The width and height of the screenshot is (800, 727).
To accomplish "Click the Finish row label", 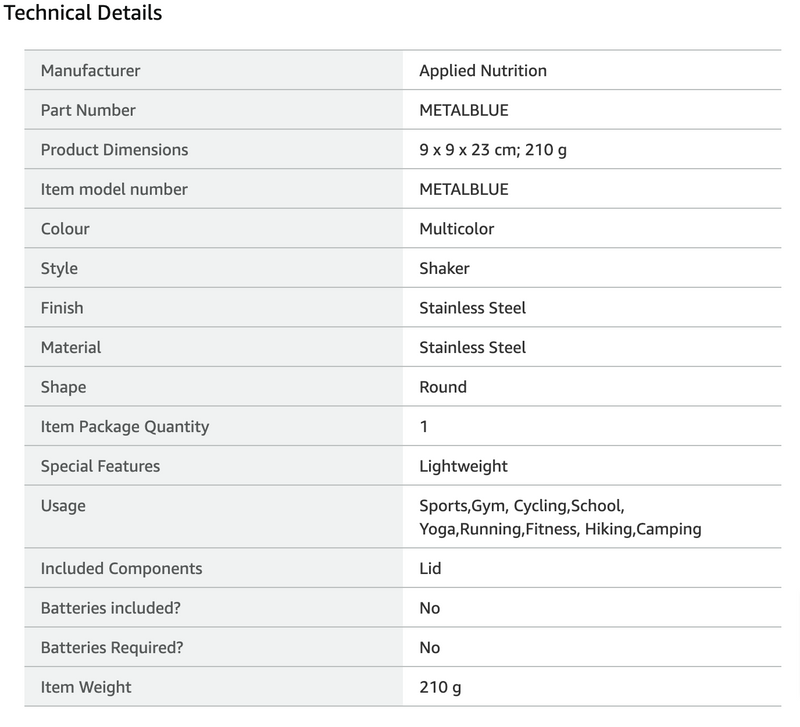I will [63, 308].
